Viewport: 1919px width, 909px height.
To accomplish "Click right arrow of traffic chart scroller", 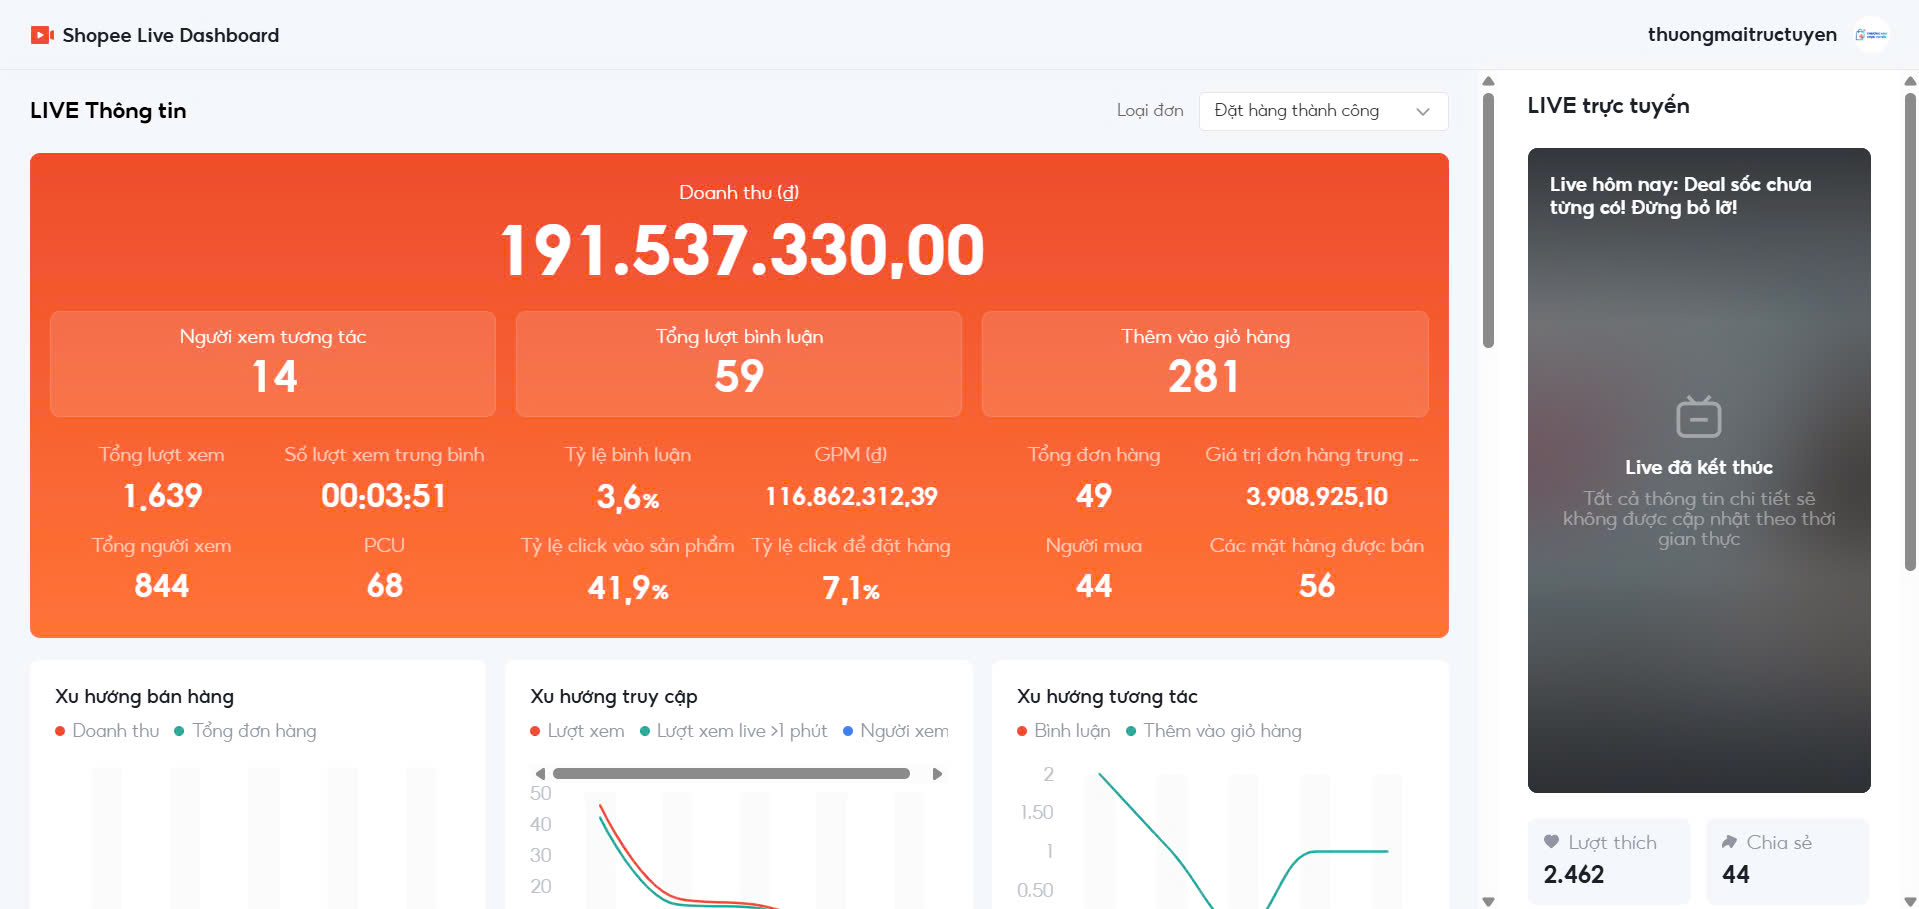I will point(937,774).
